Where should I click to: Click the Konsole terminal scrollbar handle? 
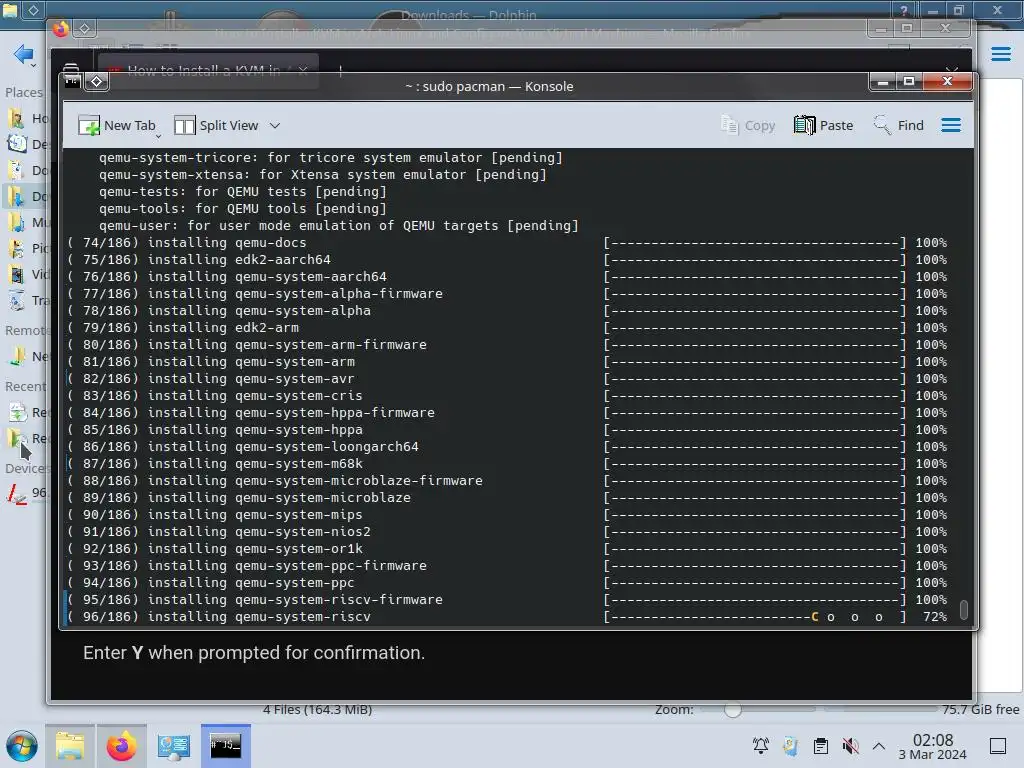tap(964, 609)
